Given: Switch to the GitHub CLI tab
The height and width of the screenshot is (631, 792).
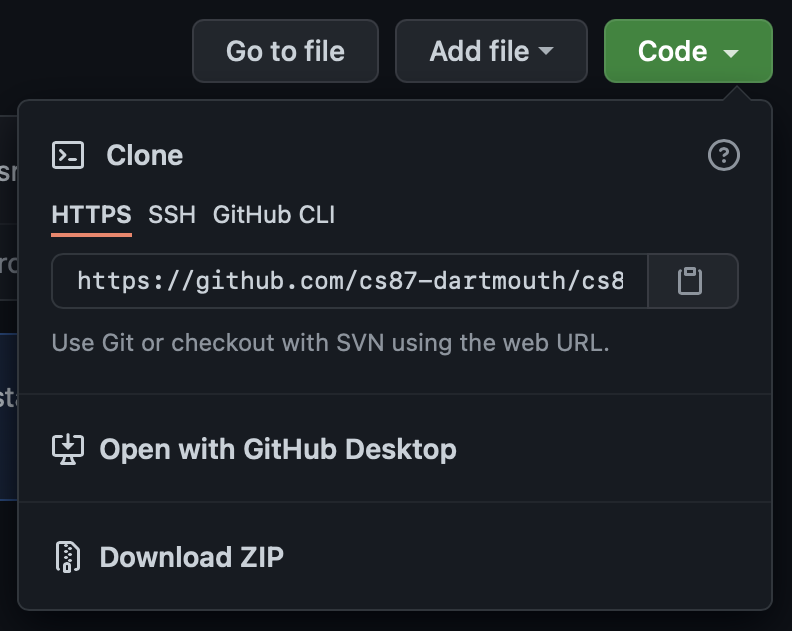Looking at the screenshot, I should [274, 214].
